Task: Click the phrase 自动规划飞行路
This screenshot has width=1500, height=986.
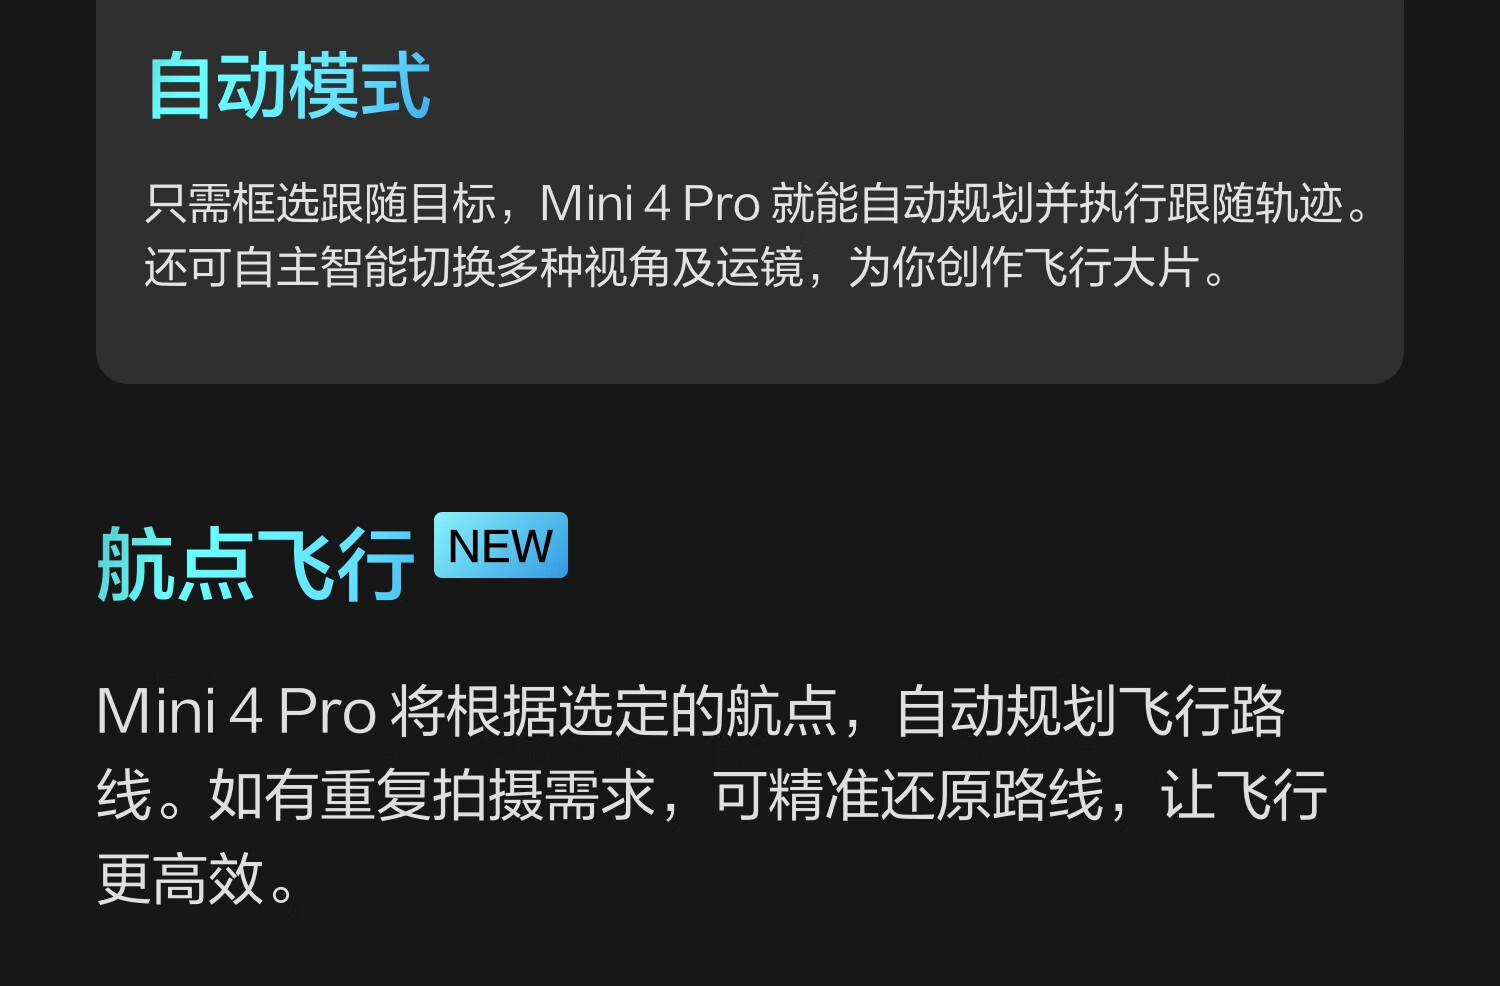Action: pyautogui.click(x=1090, y=712)
